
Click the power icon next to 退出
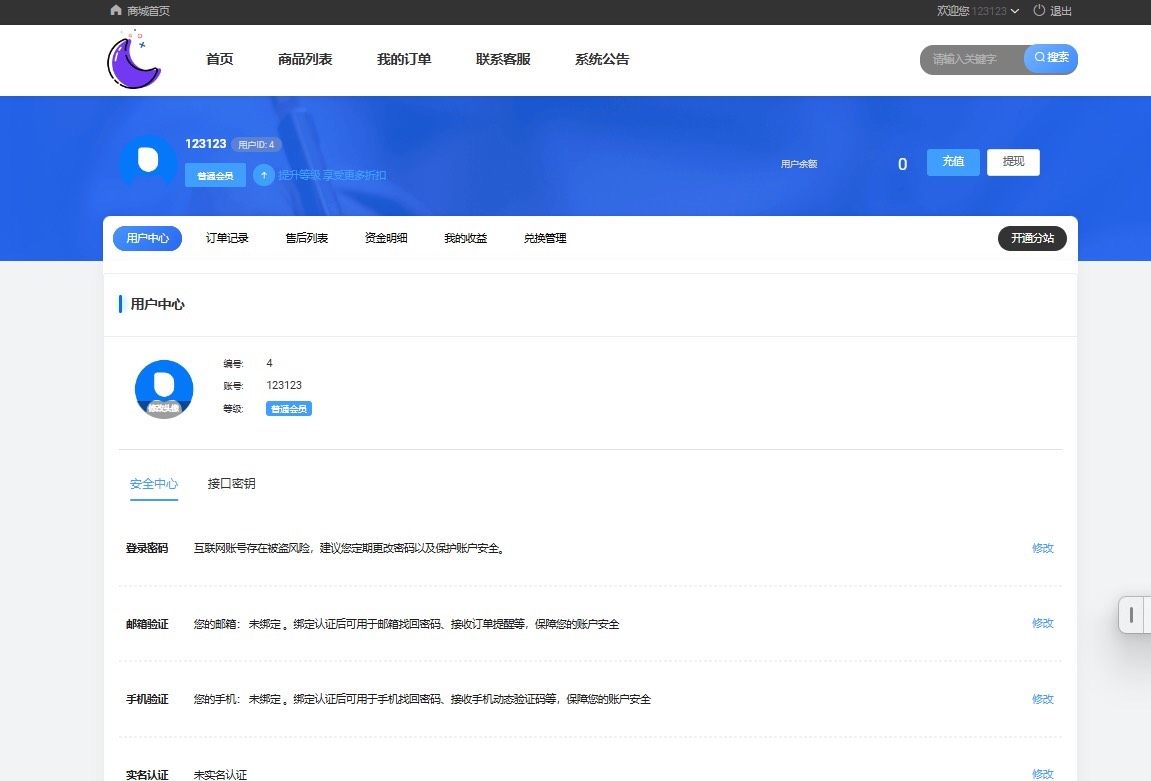1039,11
